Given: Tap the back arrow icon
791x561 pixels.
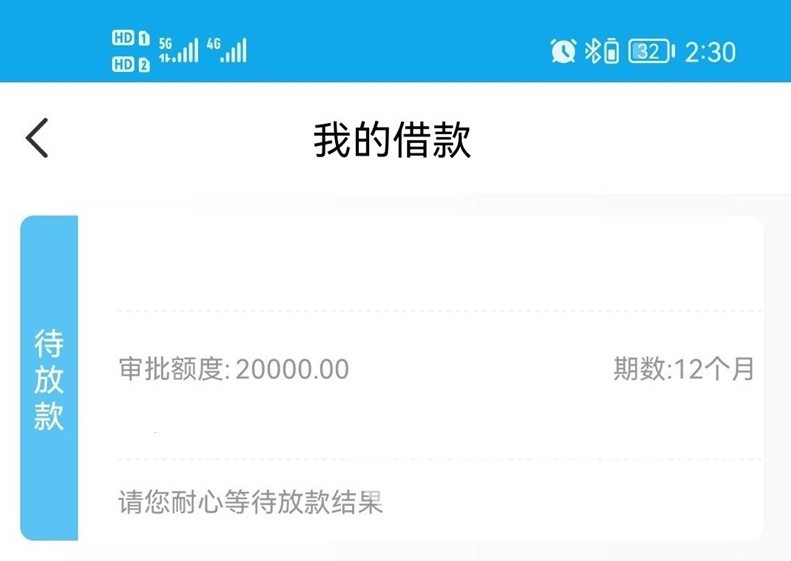Looking at the screenshot, I should tap(37, 138).
